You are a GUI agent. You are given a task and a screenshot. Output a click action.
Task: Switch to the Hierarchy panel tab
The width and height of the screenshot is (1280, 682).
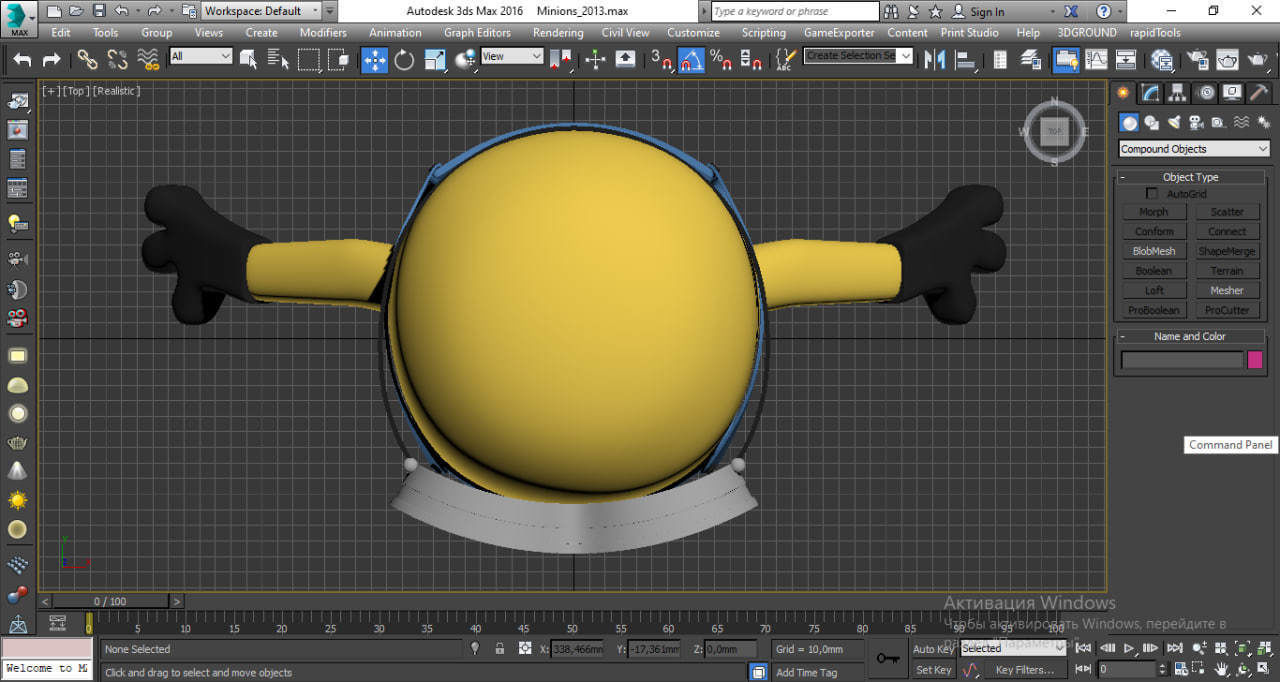pyautogui.click(x=1178, y=93)
